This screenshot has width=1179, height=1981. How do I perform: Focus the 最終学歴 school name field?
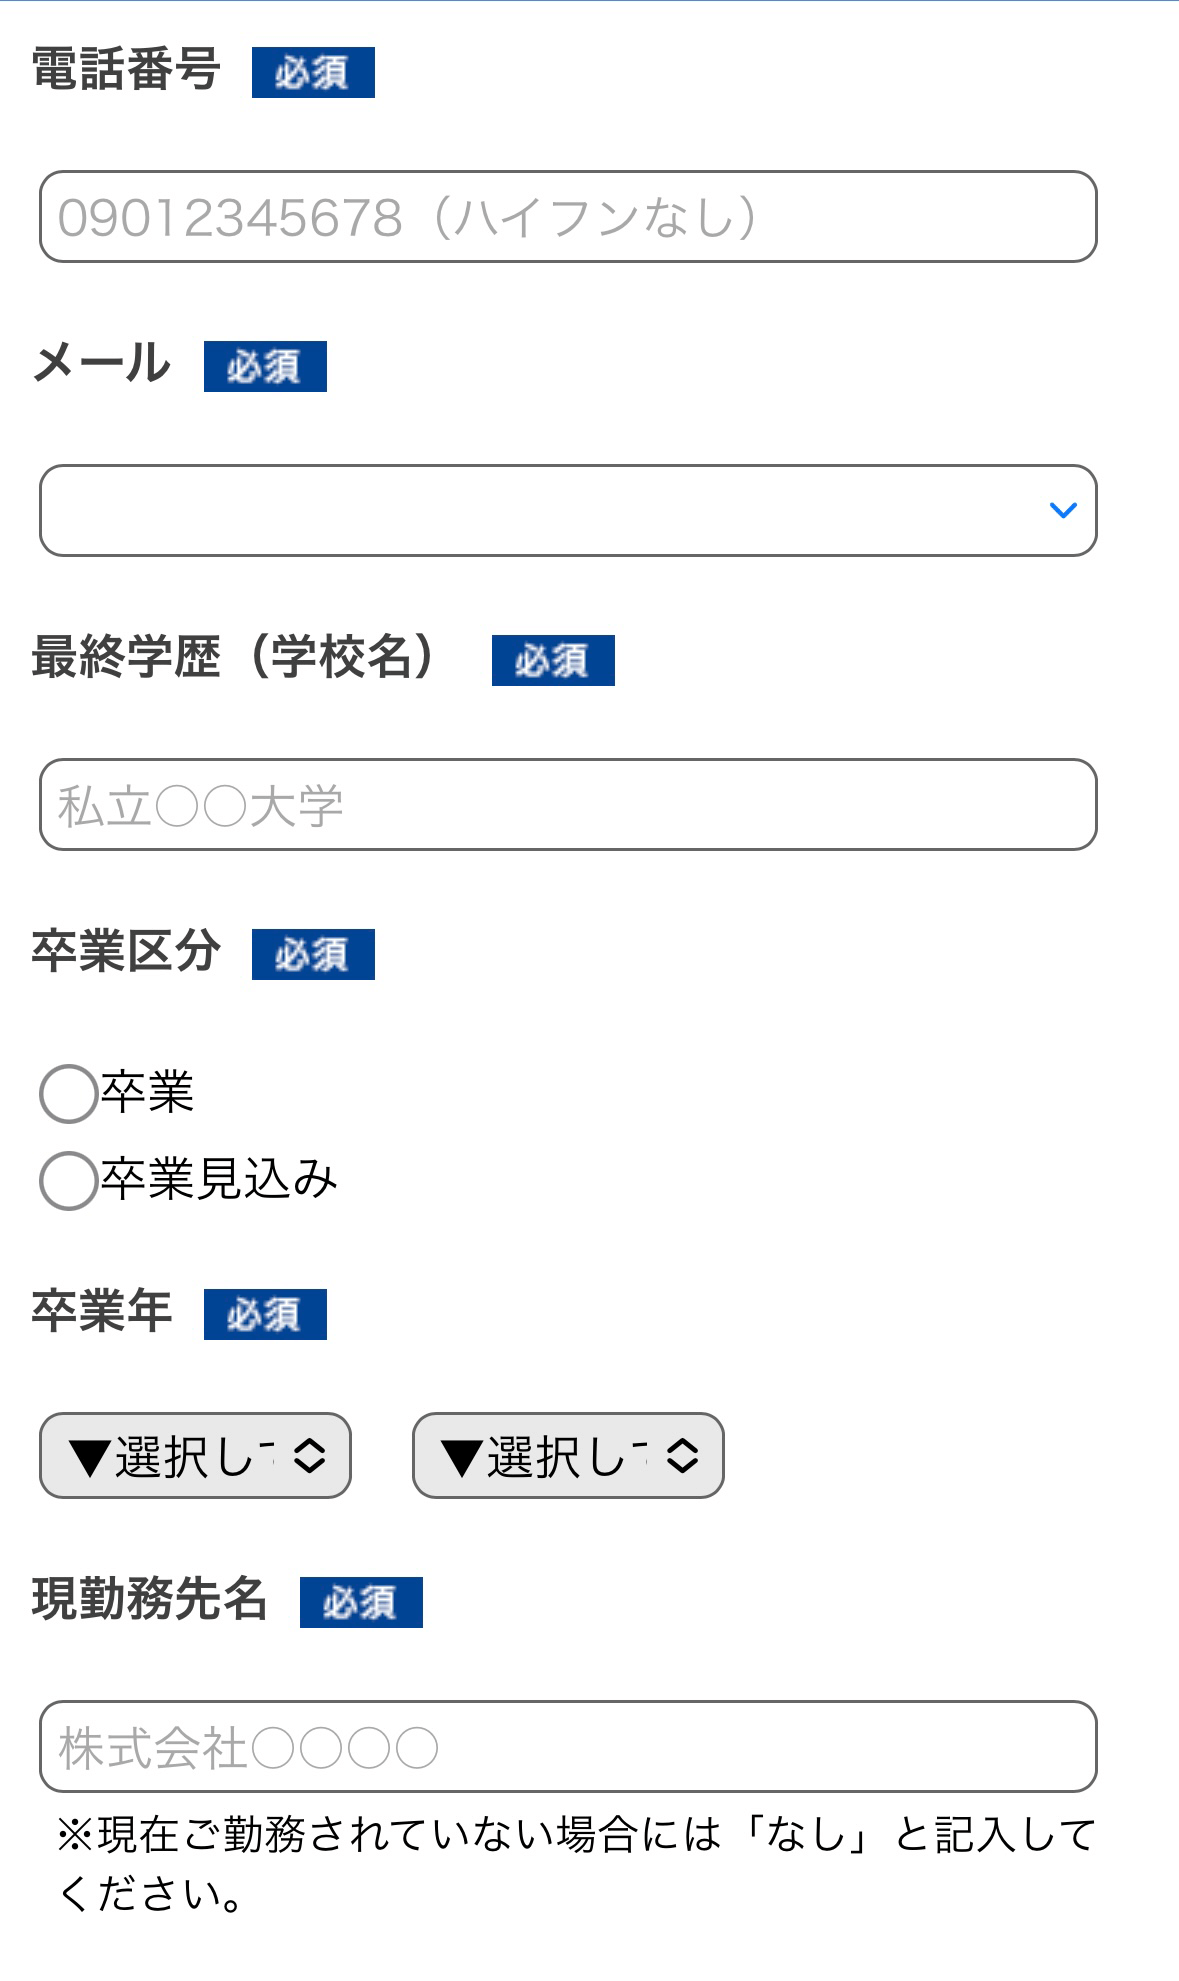(568, 805)
